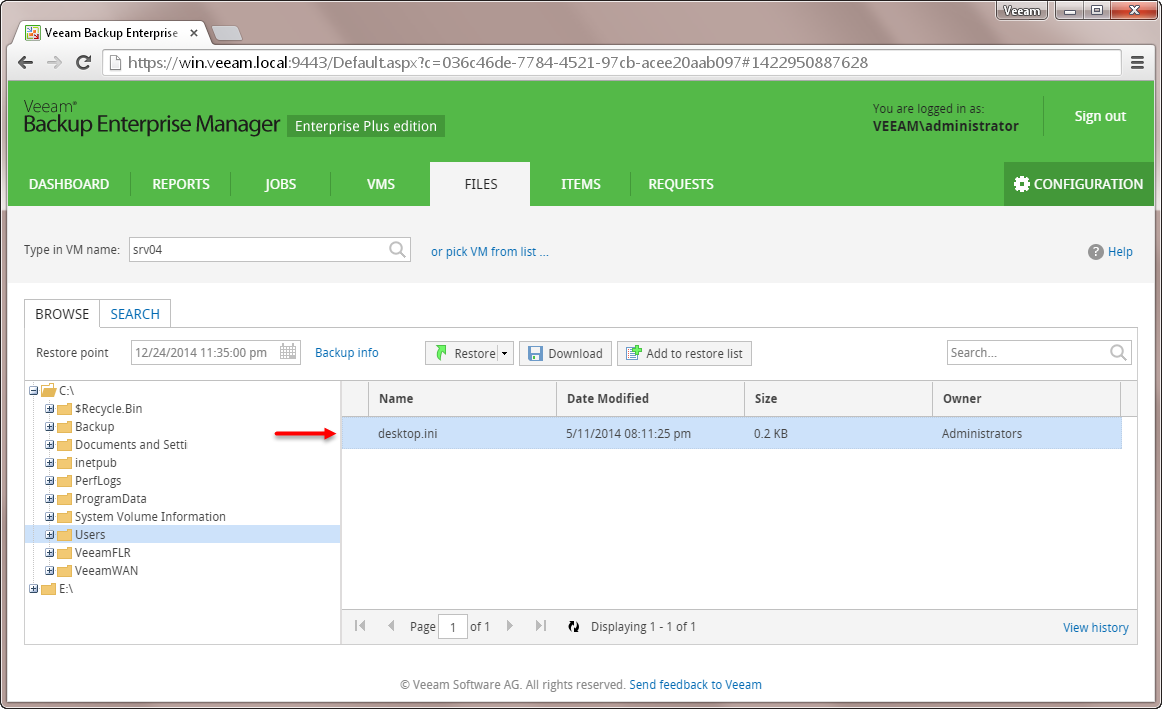Switch to the SEARCH tab
Viewport: 1162px width, 709px height.
click(135, 314)
